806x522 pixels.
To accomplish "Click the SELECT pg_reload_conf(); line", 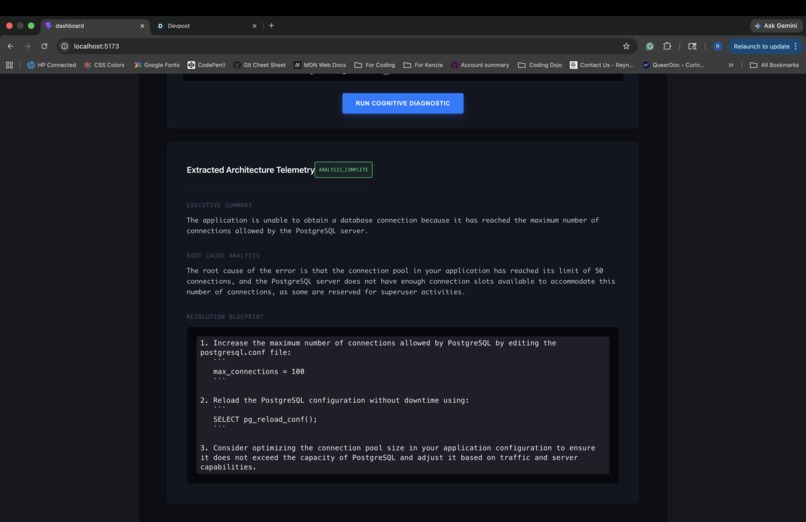I will (x=265, y=419).
